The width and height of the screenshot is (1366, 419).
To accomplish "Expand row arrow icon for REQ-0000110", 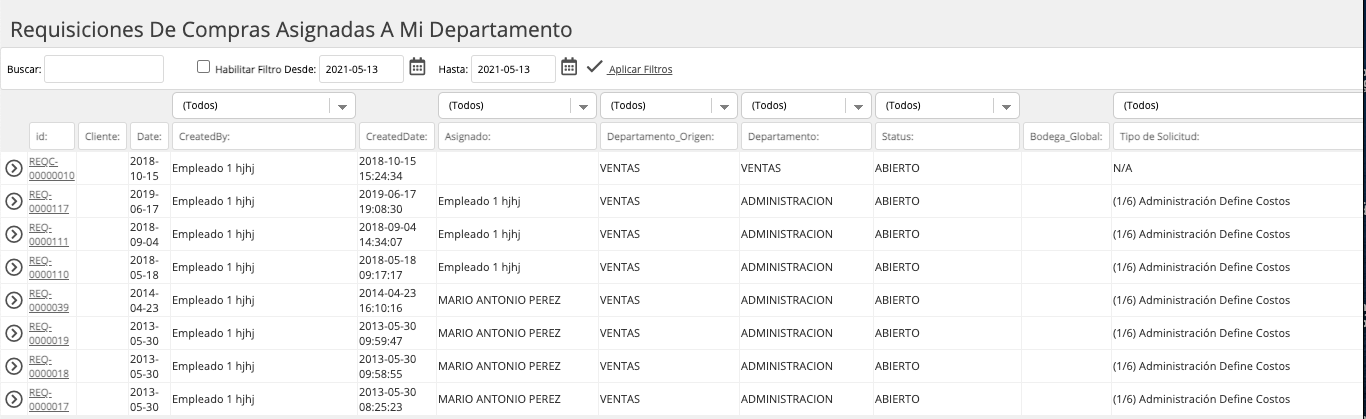I will coord(14,267).
